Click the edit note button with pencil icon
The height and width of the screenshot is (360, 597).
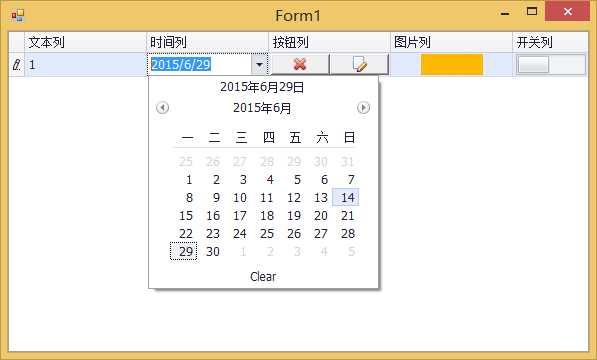click(x=359, y=64)
